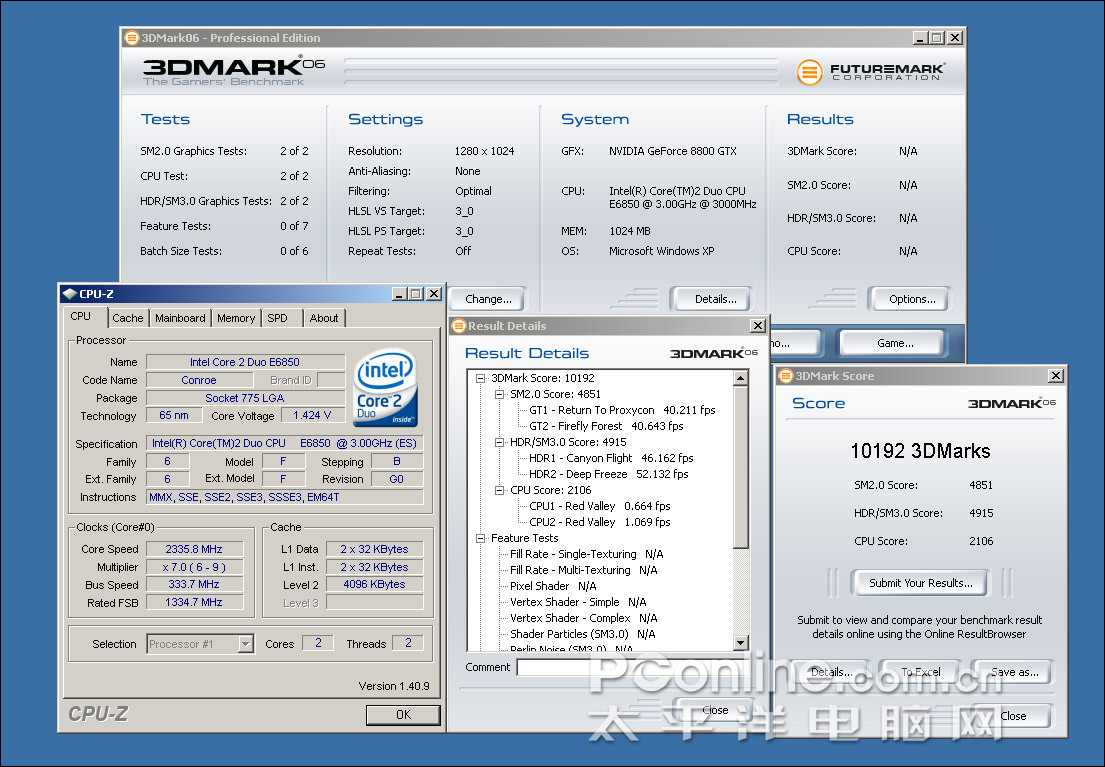
Task: Click the CPU-Z title bar icon
Action: coord(69,294)
